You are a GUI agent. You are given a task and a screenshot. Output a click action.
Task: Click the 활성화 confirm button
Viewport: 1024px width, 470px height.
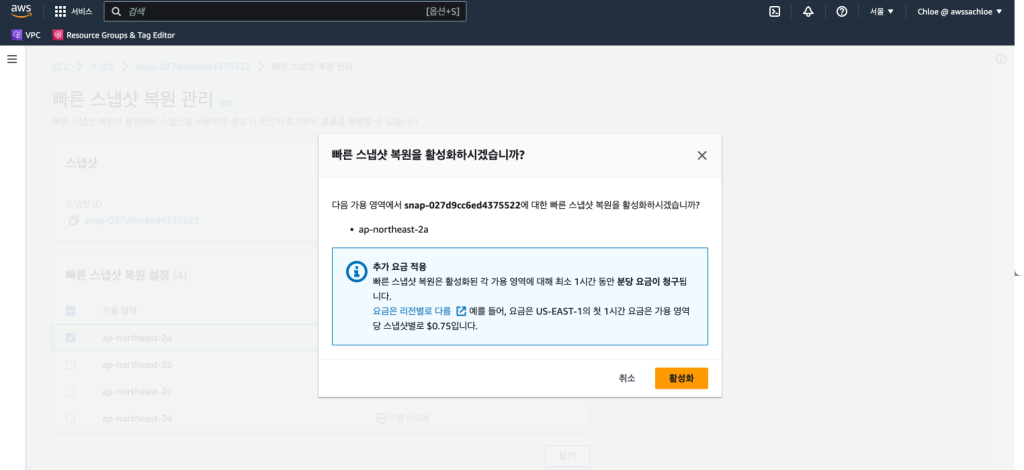point(681,378)
